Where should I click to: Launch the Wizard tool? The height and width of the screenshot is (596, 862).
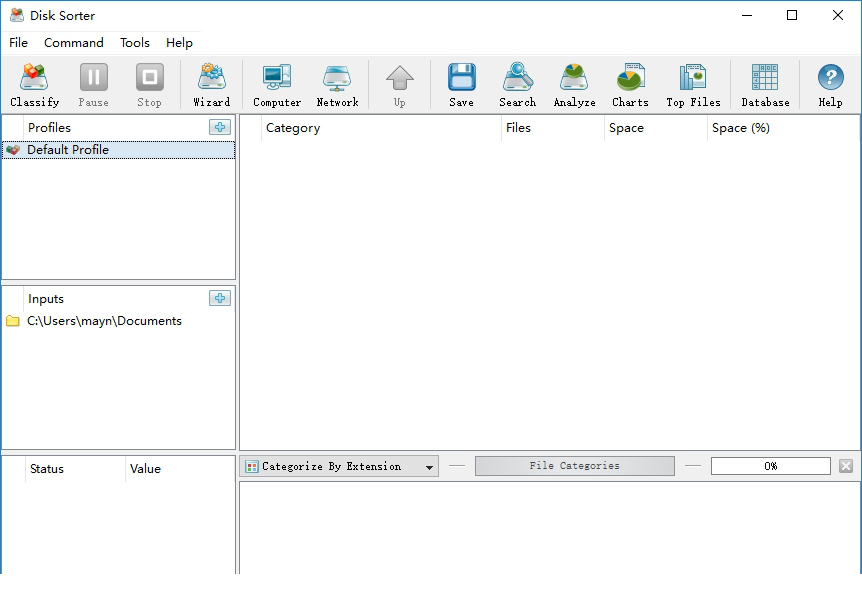(212, 85)
